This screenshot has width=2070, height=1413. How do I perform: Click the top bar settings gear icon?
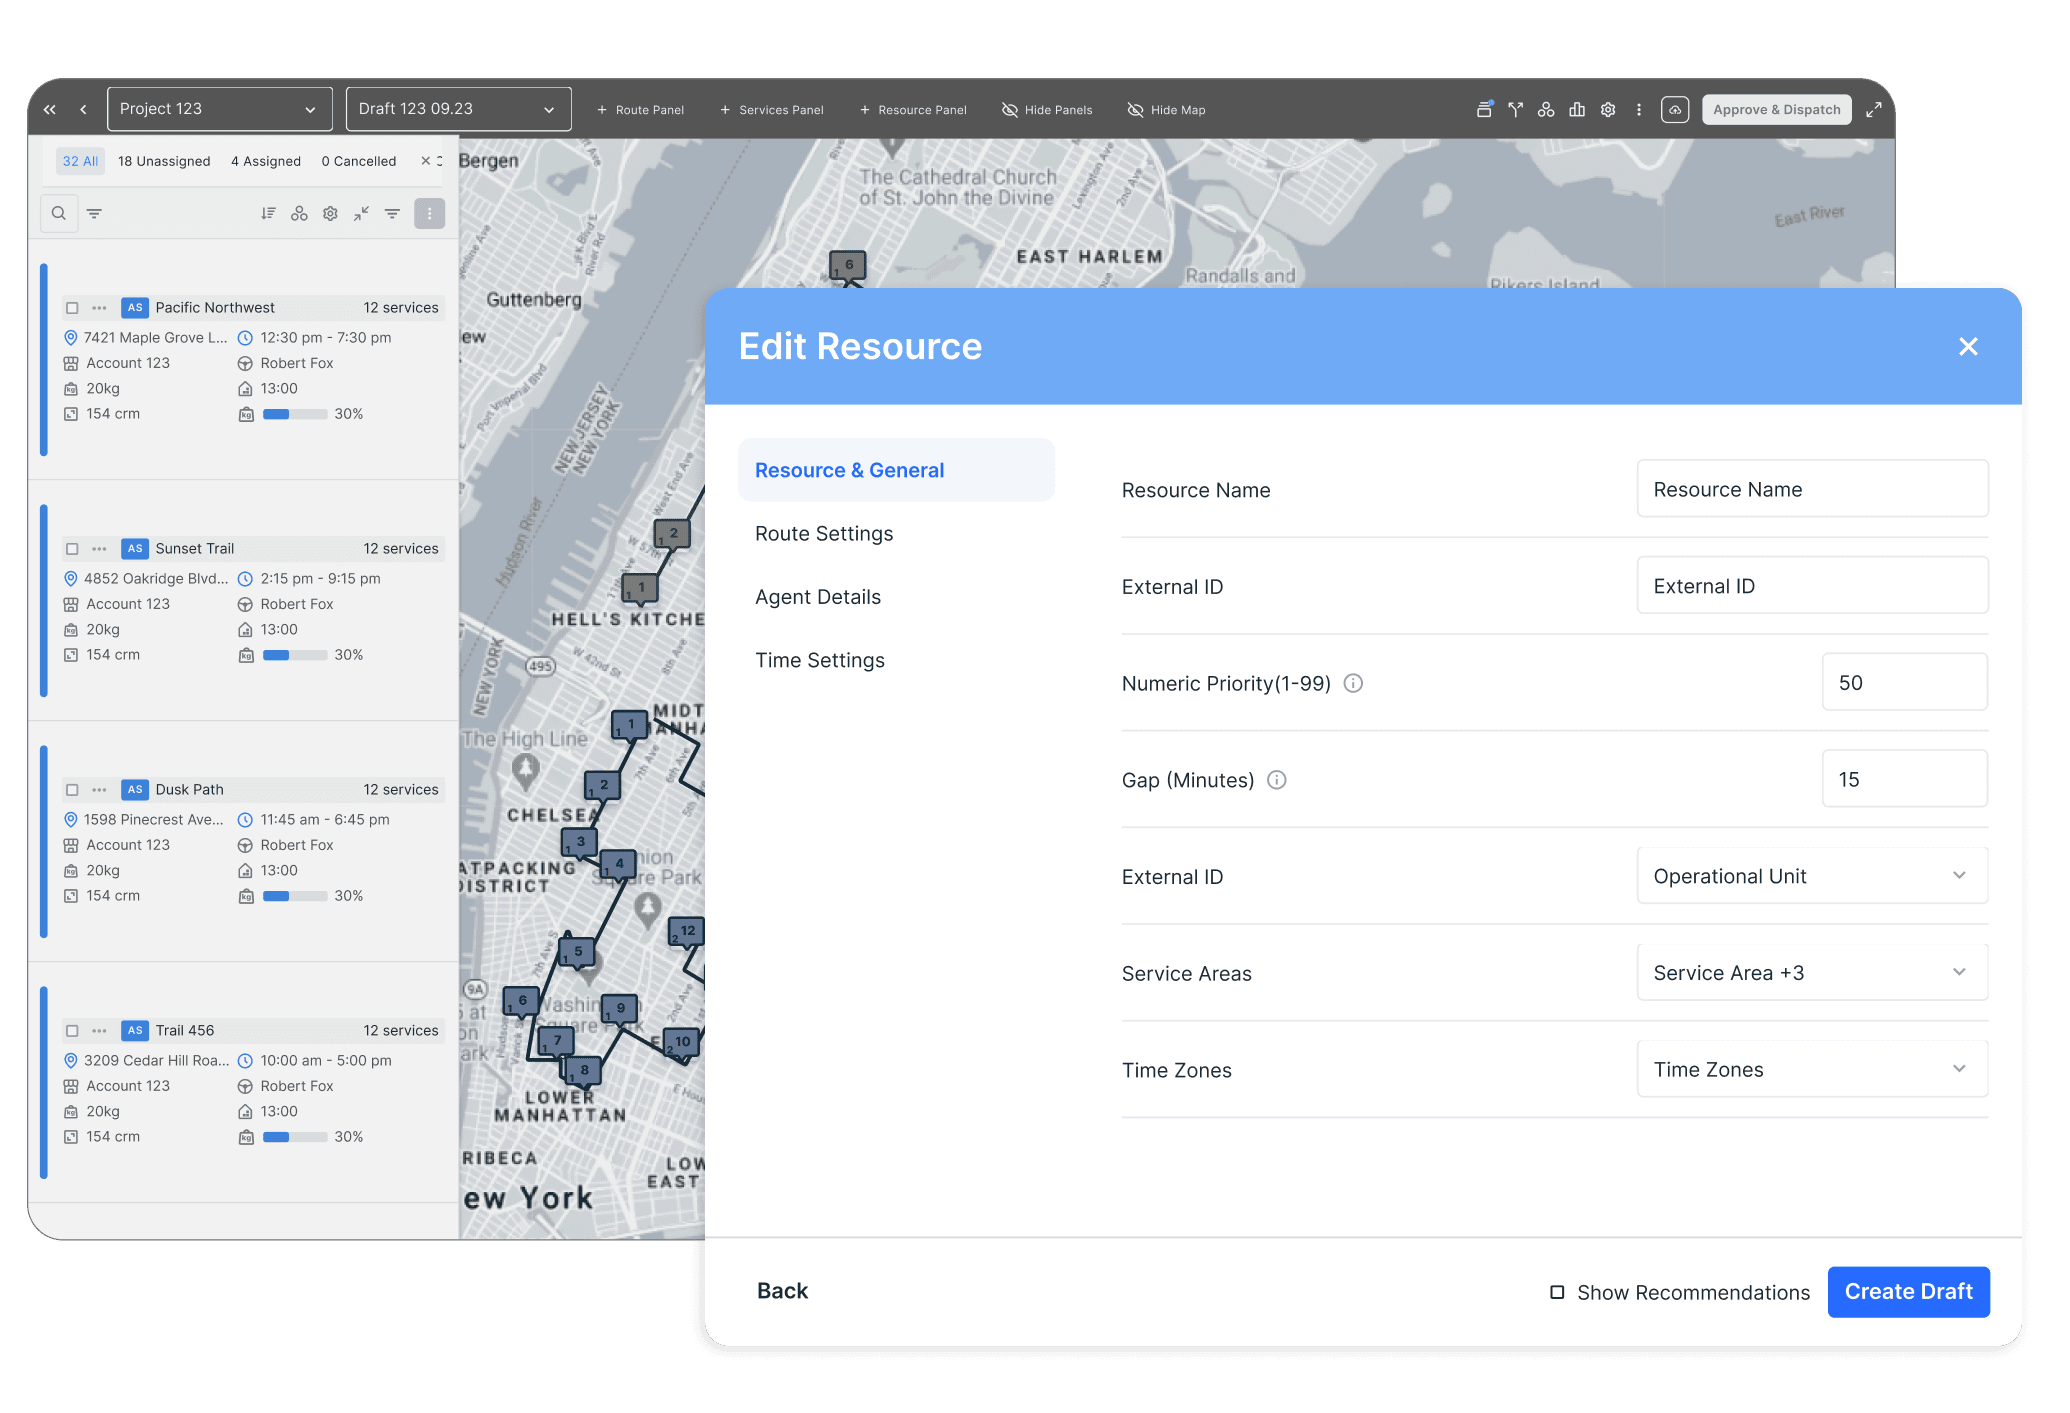1608,110
